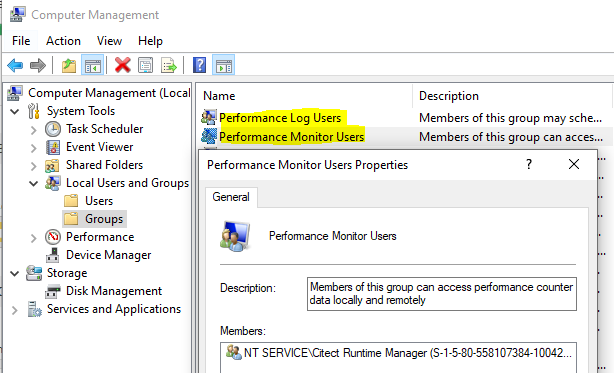
Task: Toggle the Show/Hide Console Tree icon
Action: coord(93,65)
